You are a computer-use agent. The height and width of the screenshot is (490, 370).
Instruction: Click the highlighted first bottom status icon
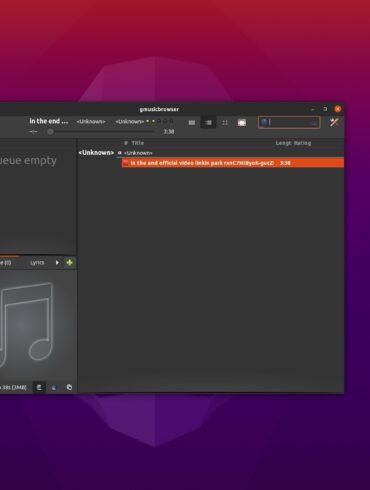pos(39,387)
